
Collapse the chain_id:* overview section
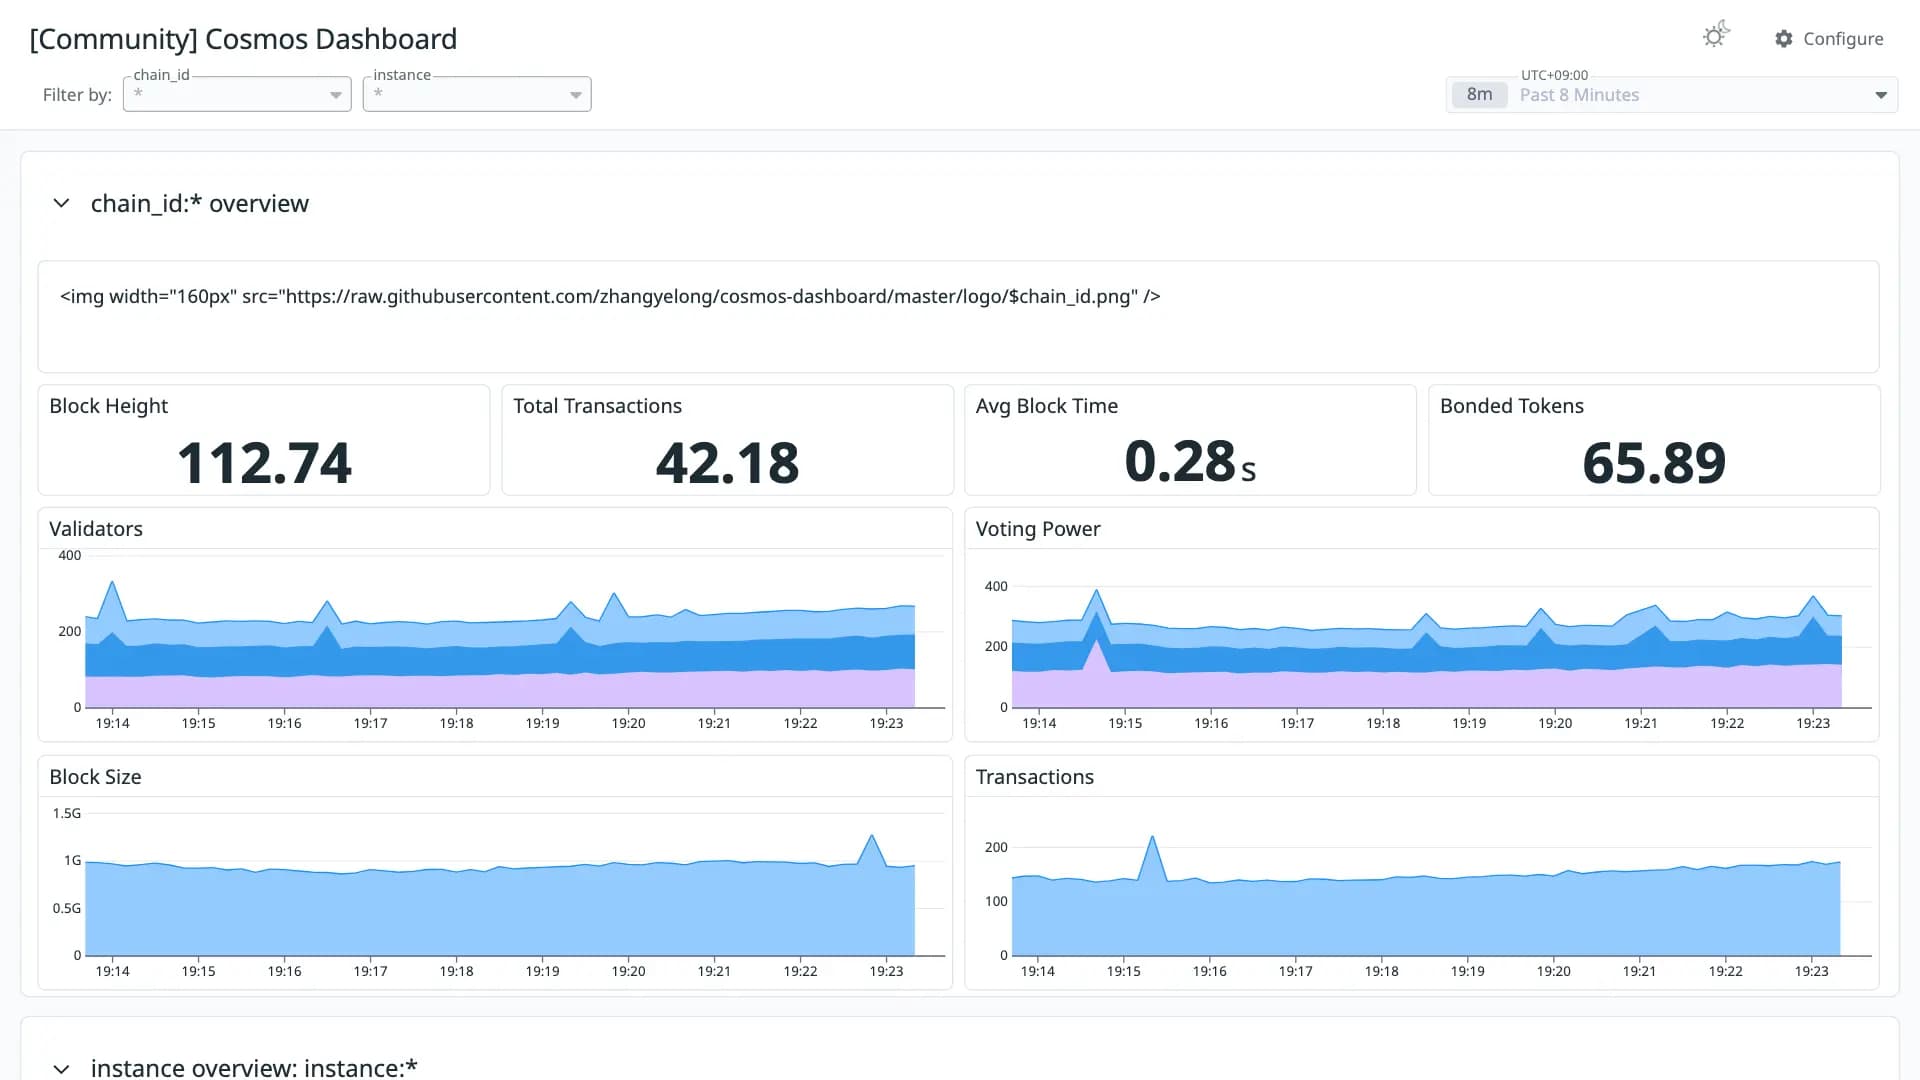click(x=61, y=203)
